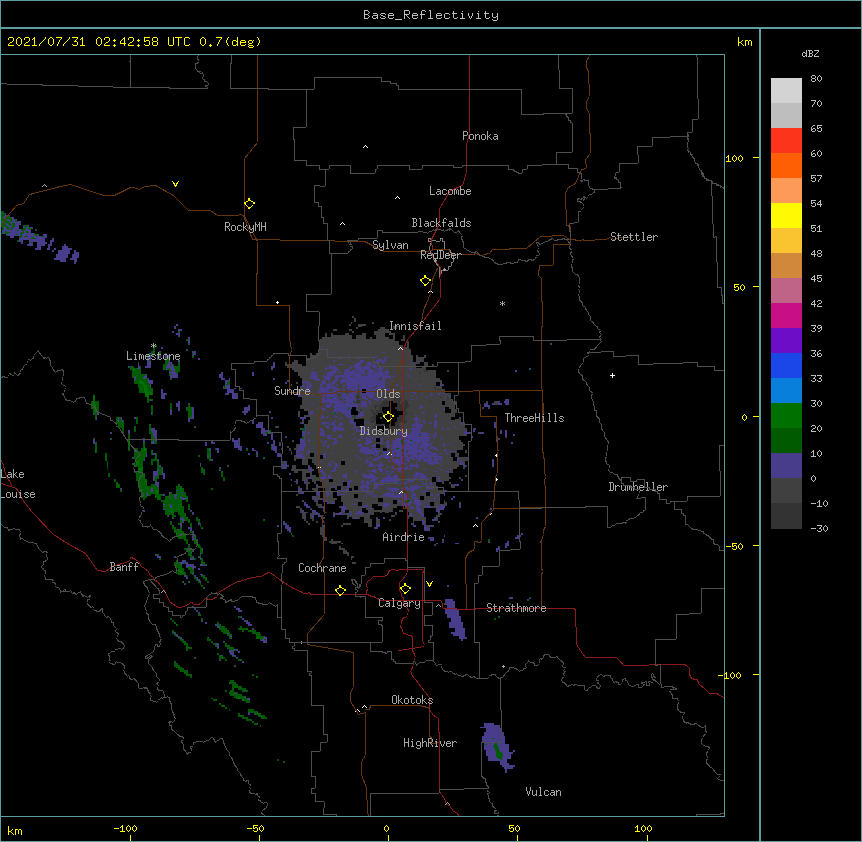Choose the green 20-30 dBZ legend swatch
Screen dimensions: 862x842
coord(786,416)
